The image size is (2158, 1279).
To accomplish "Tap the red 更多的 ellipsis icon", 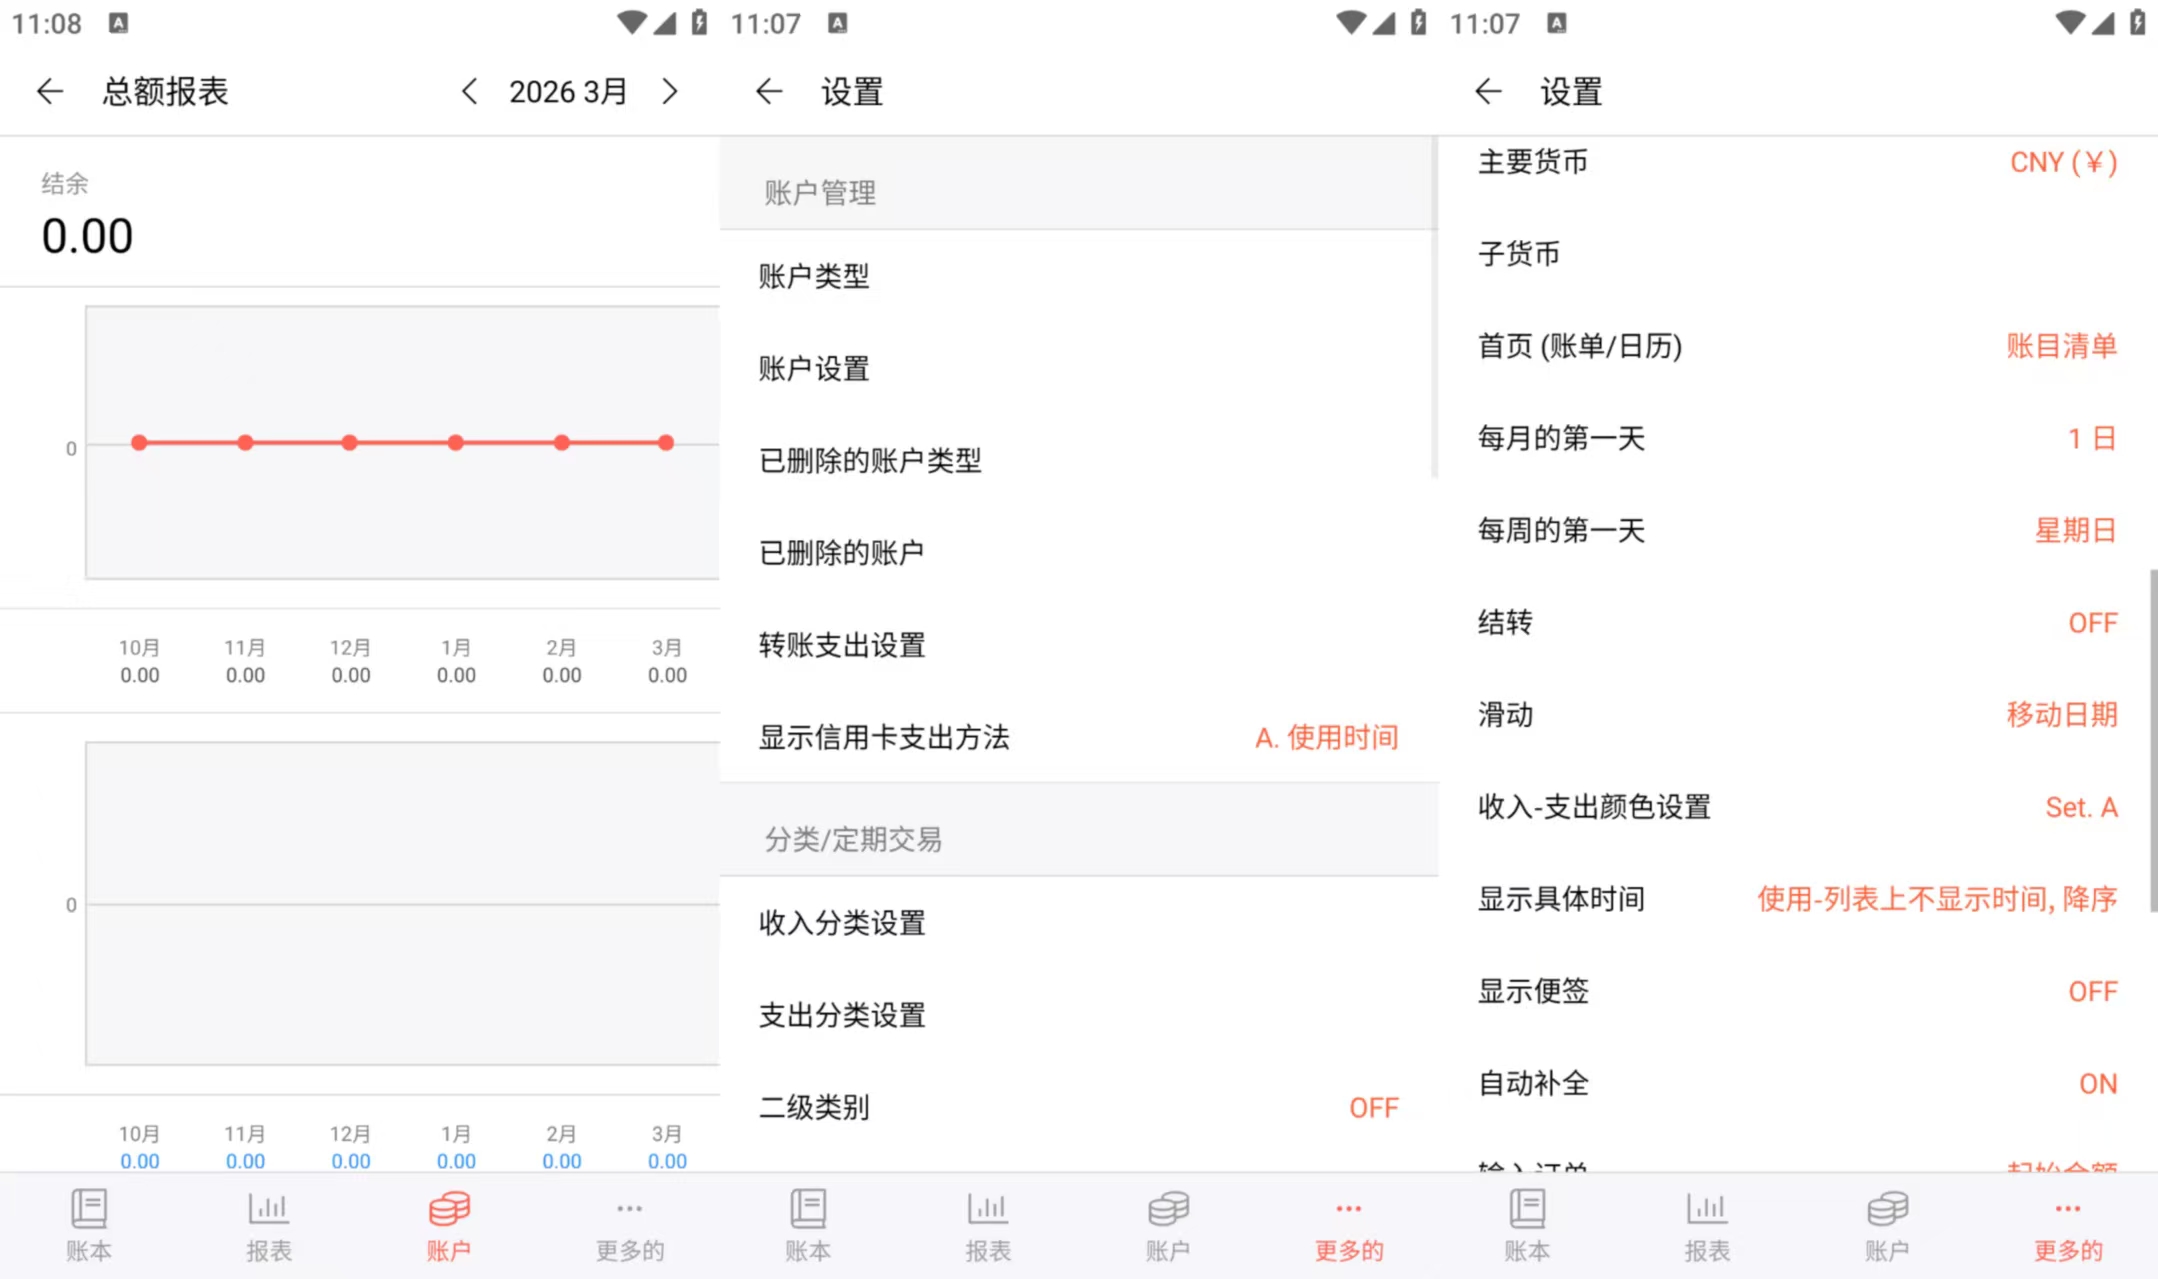I will point(1348,1222).
